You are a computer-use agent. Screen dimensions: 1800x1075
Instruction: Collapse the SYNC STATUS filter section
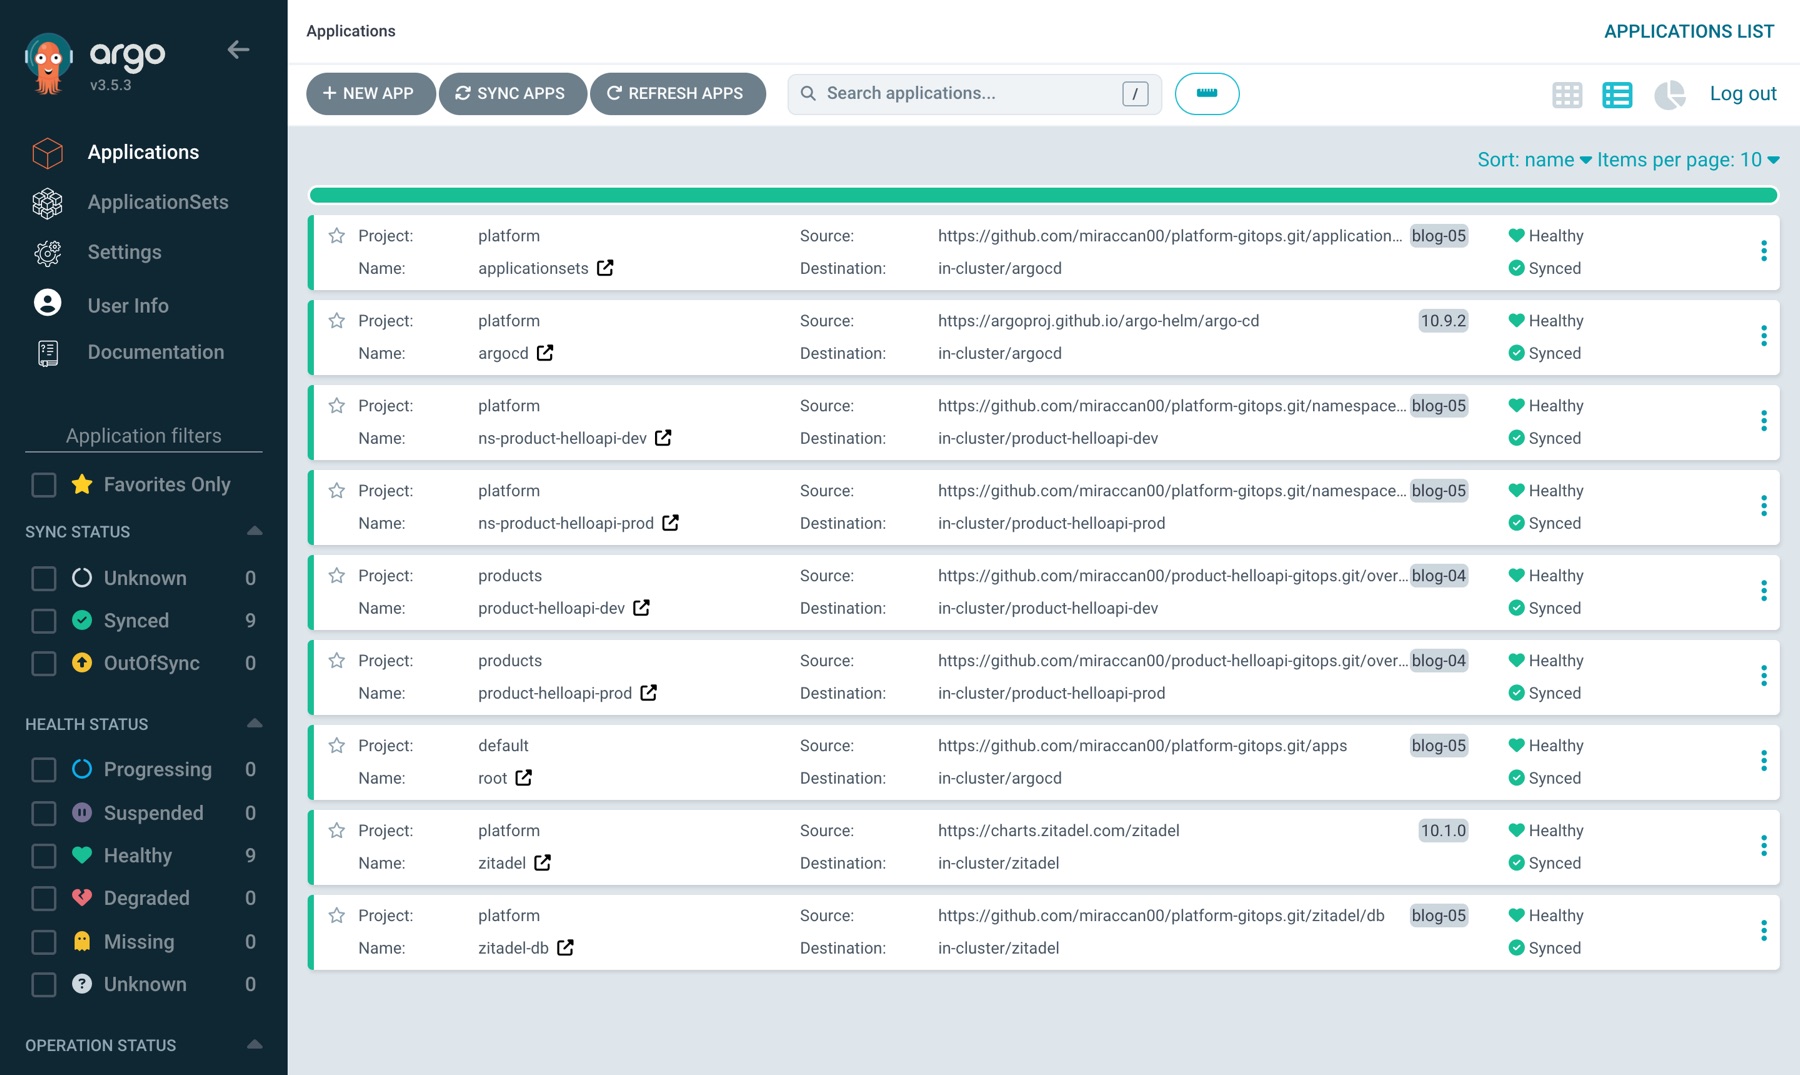(x=254, y=531)
